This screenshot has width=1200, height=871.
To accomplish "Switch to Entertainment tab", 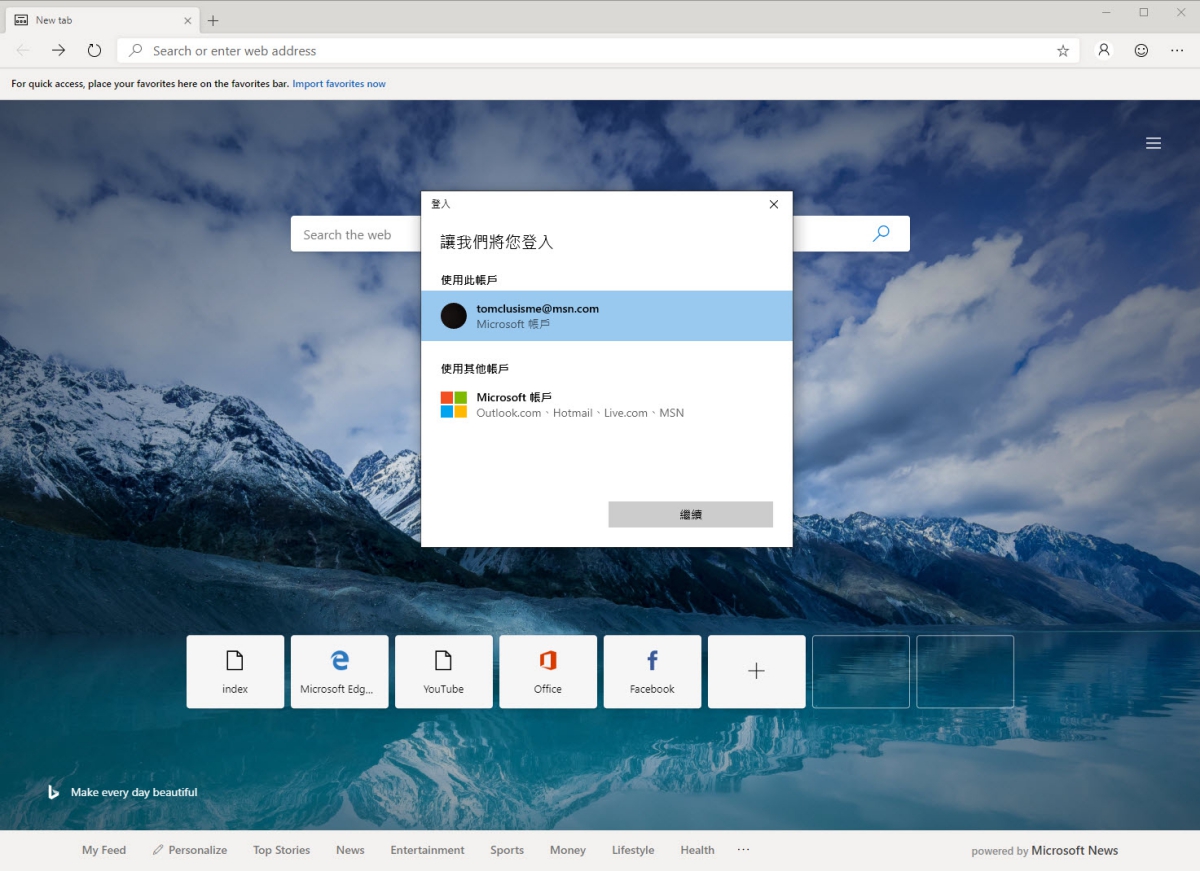I will (x=427, y=850).
